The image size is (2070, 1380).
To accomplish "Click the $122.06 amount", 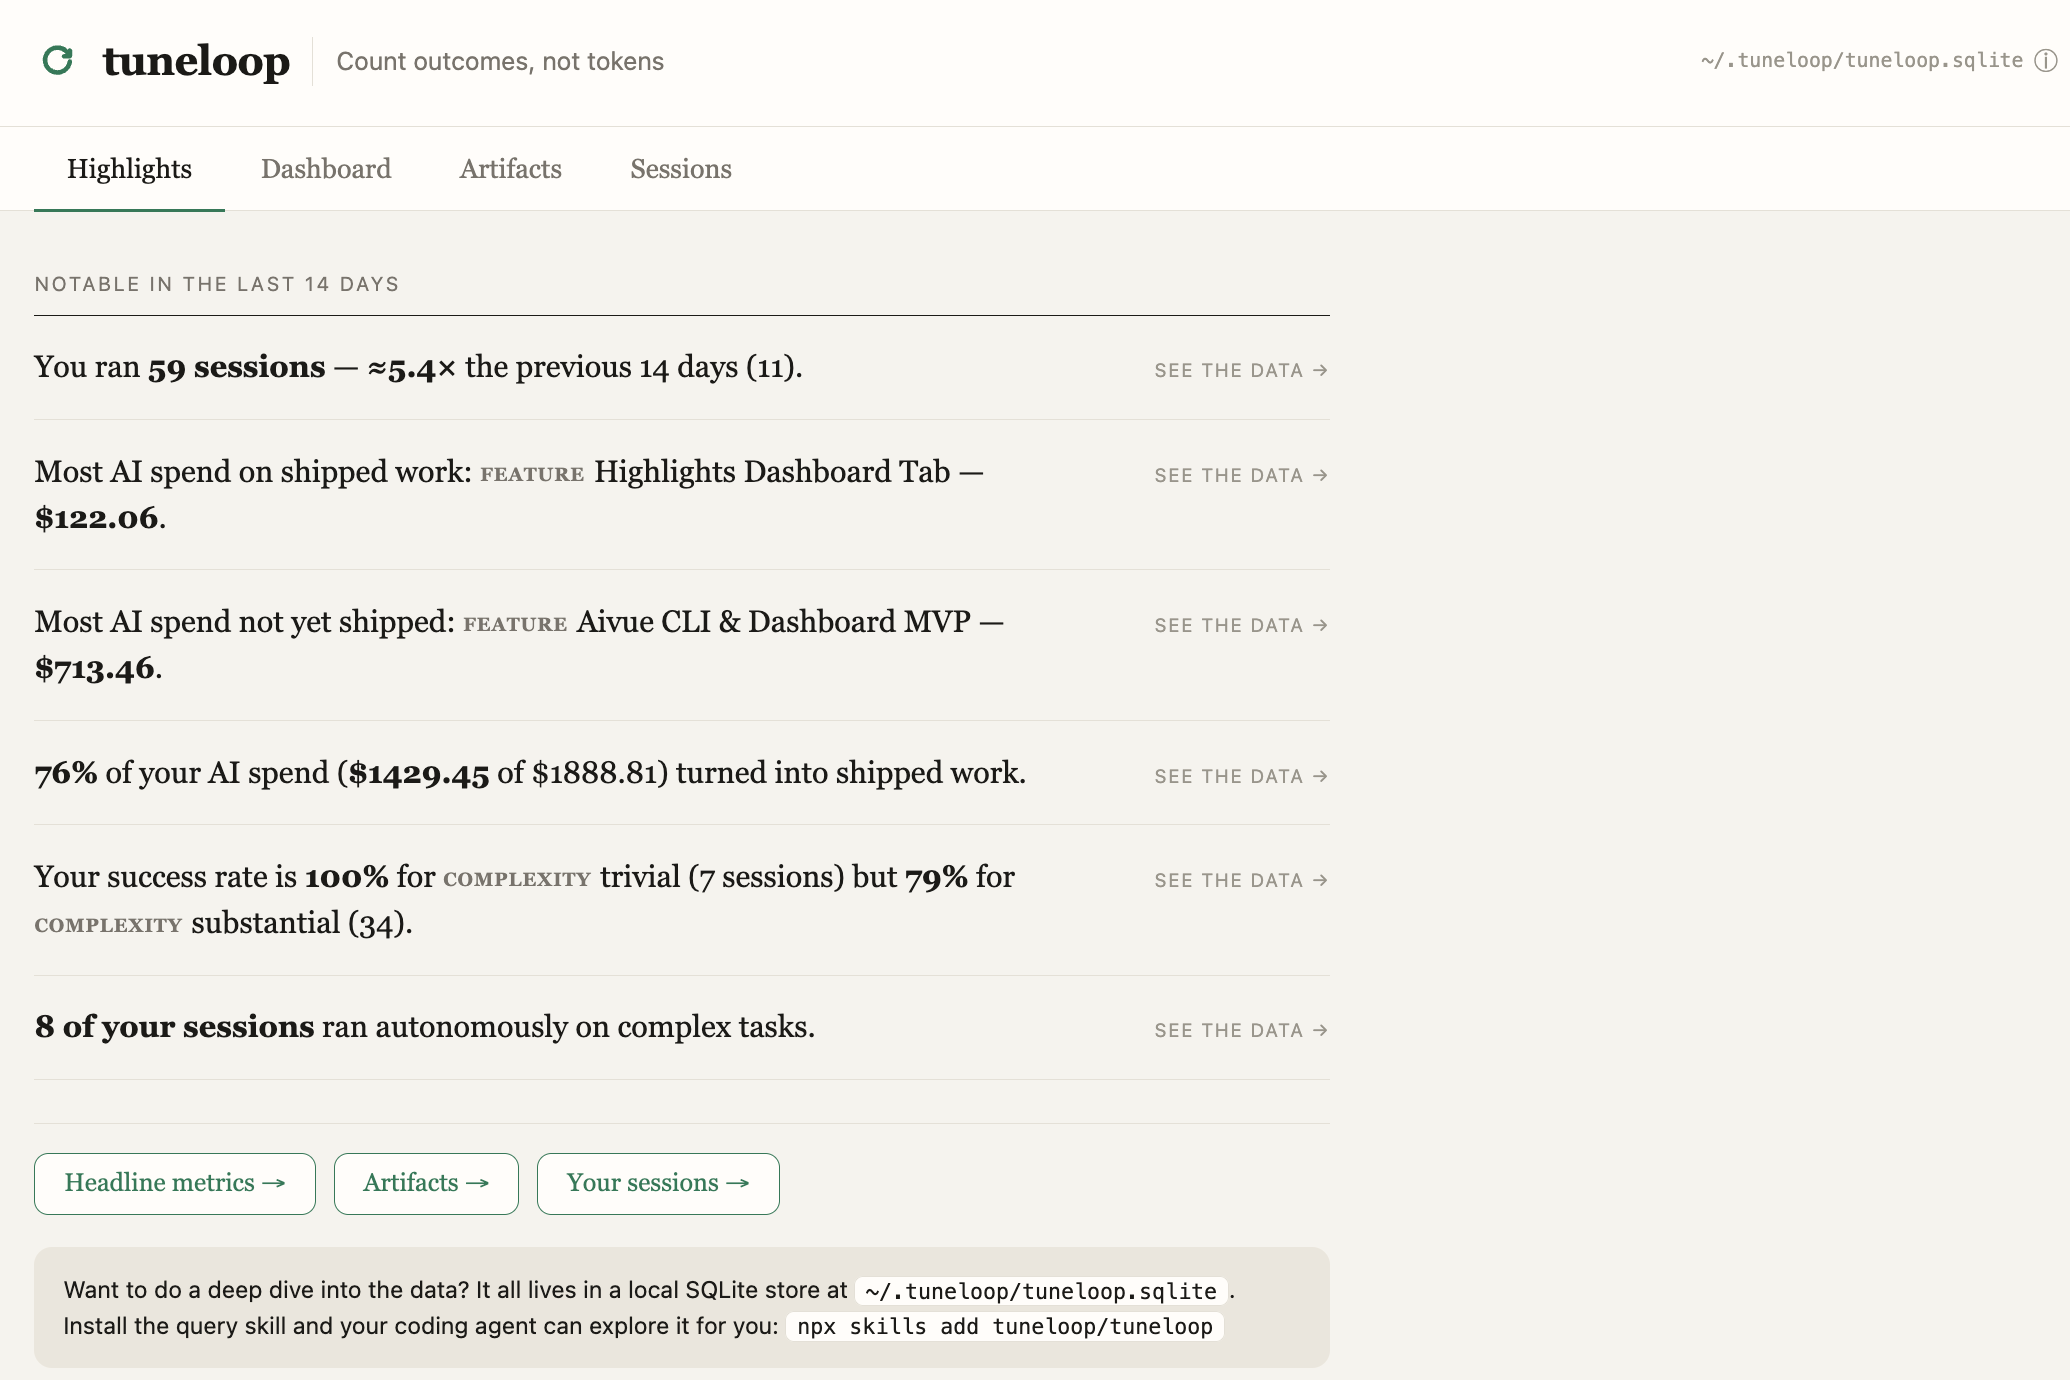I will pos(97,518).
